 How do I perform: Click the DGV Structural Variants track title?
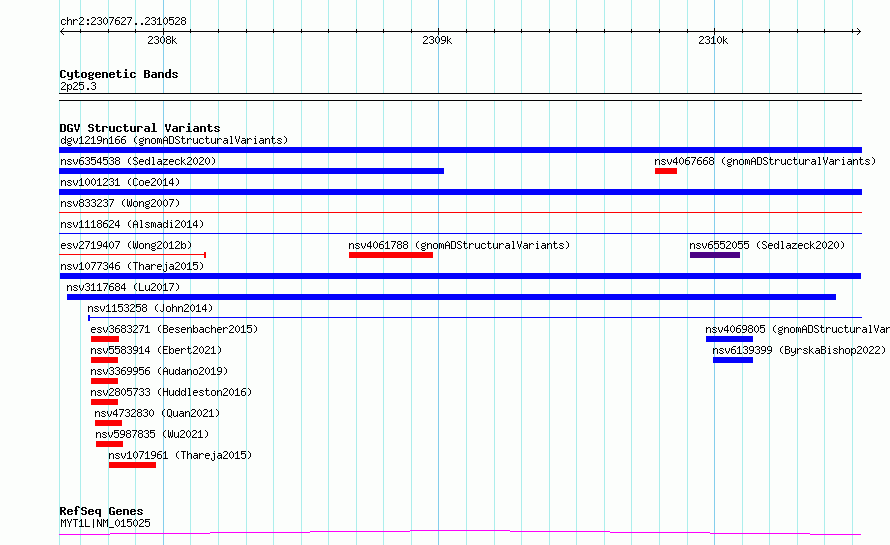pos(140,128)
